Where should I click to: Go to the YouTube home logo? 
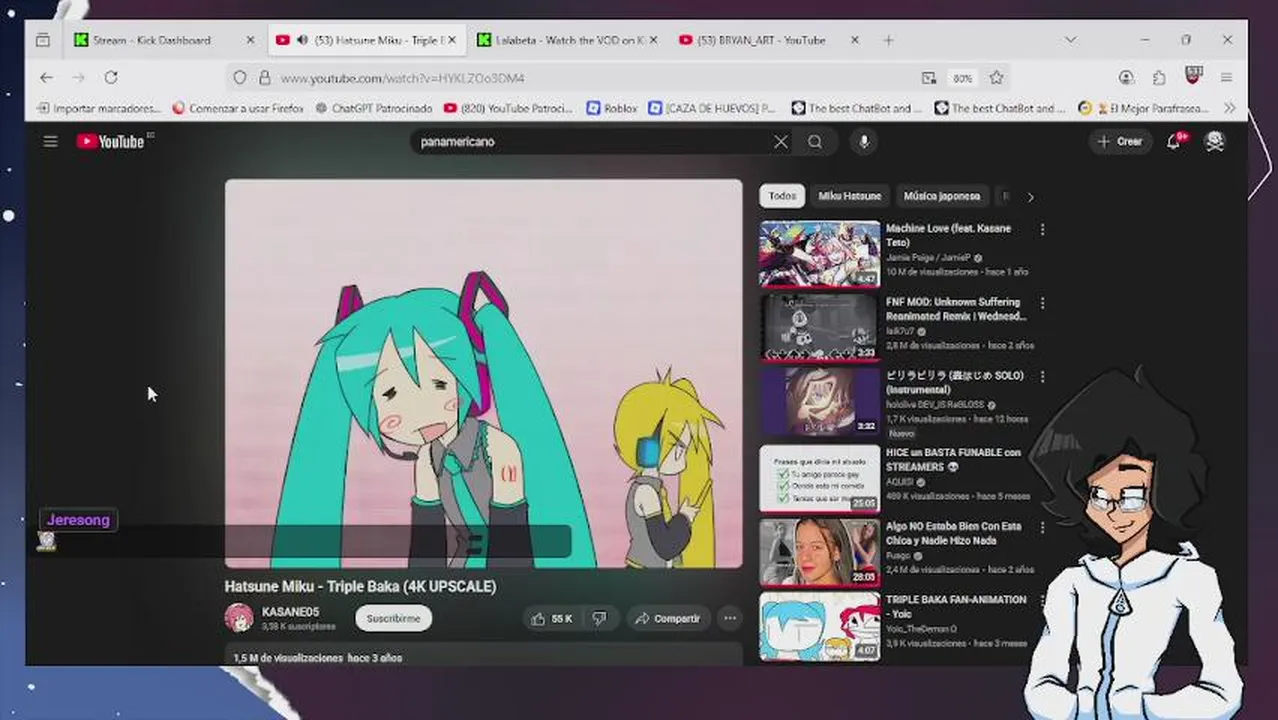111,142
